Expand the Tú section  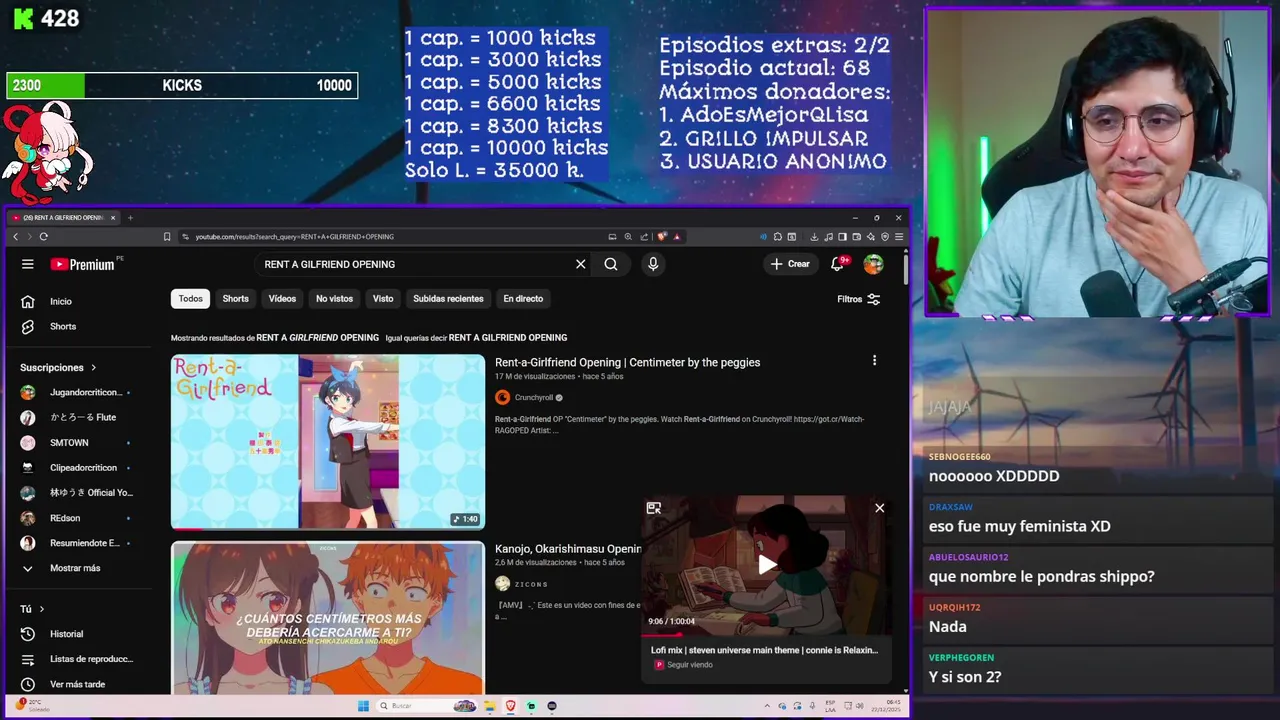[32, 609]
